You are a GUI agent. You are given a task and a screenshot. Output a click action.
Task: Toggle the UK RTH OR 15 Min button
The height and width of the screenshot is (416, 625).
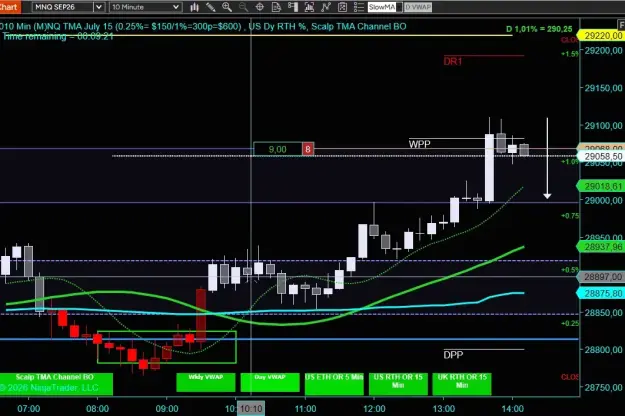(x=462, y=384)
